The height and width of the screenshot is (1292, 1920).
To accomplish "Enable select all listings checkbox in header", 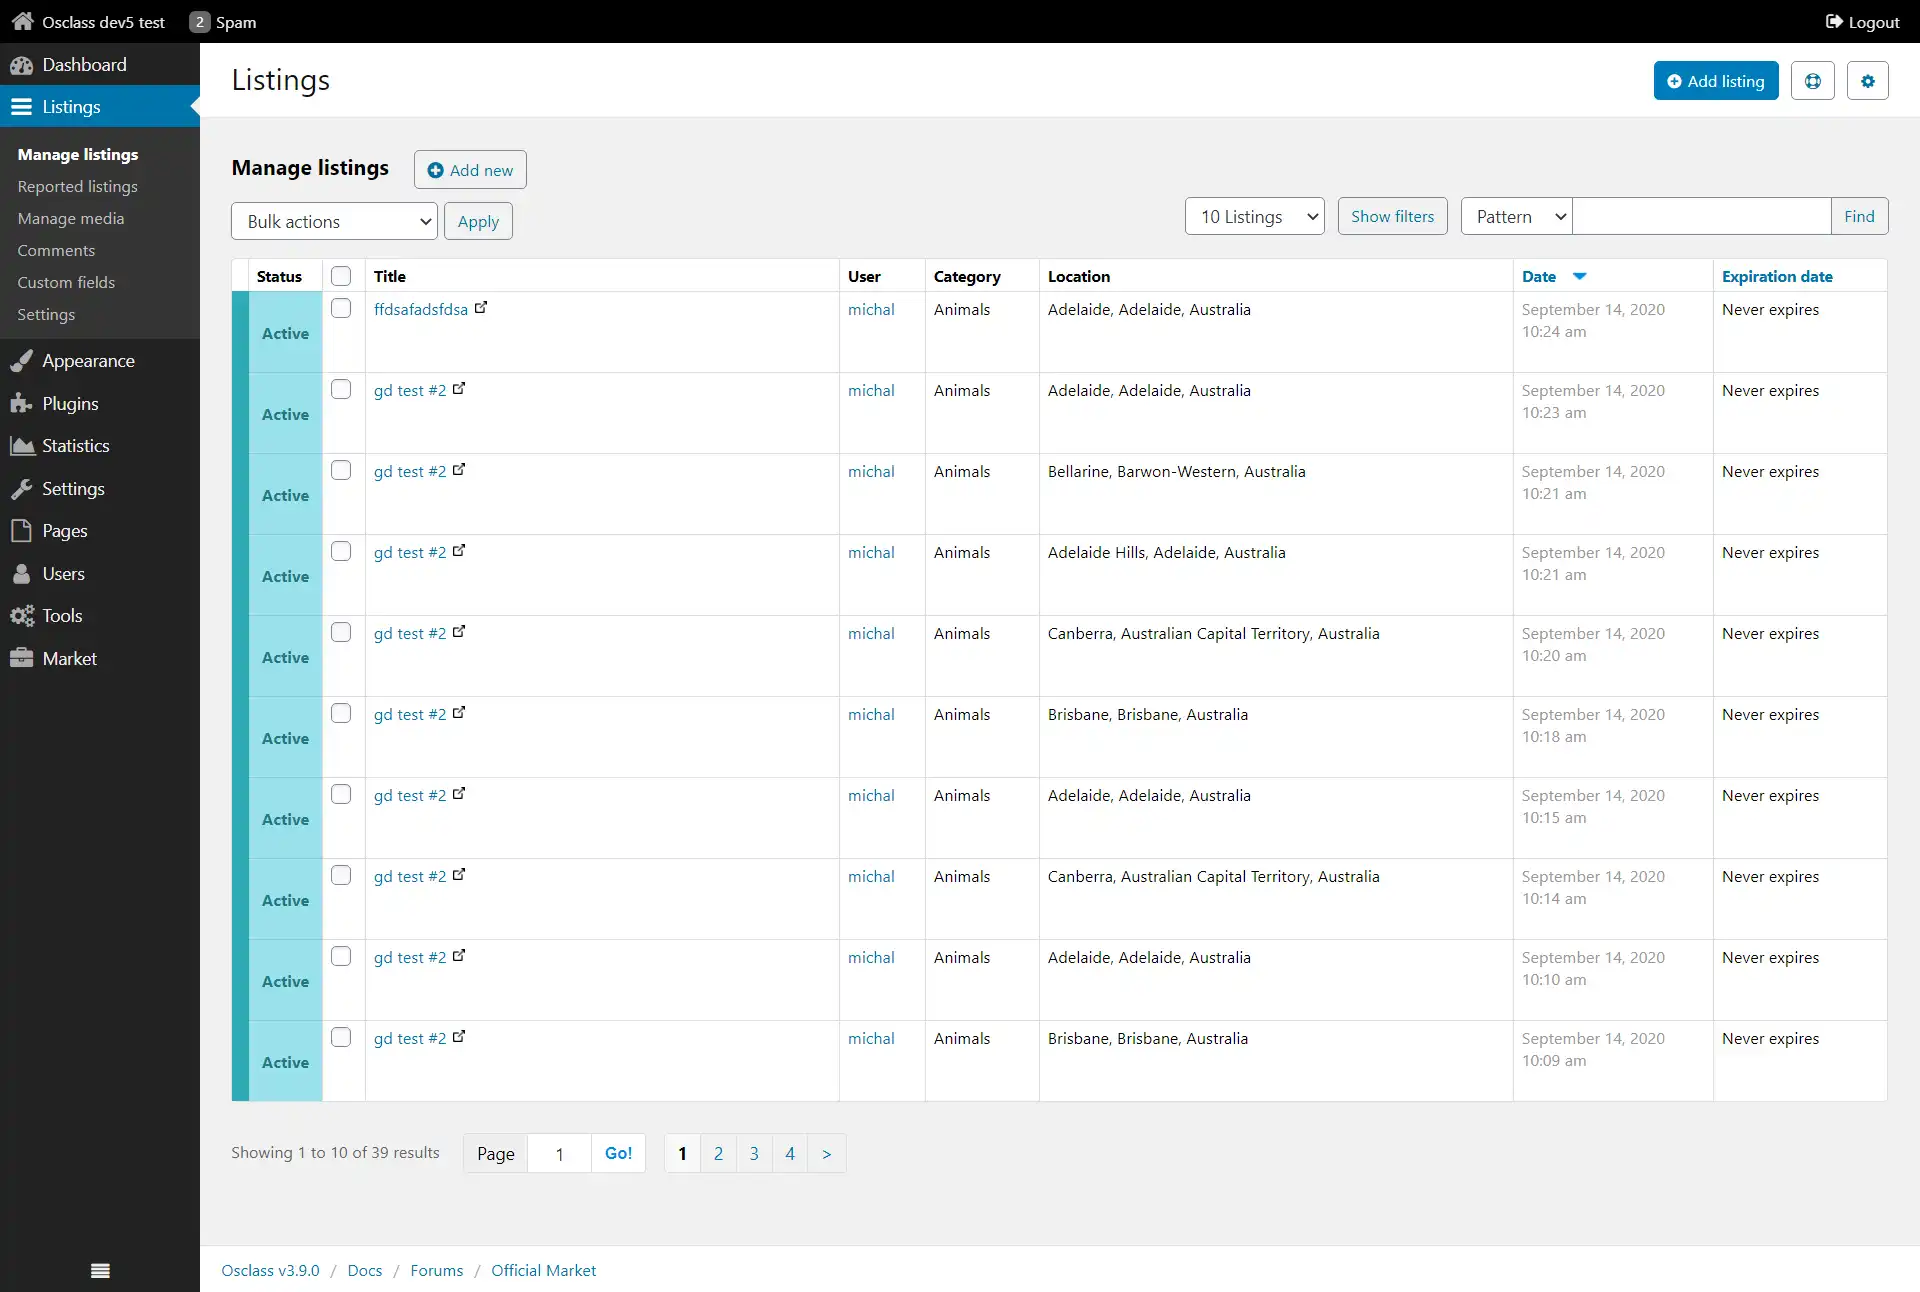I will [x=342, y=275].
